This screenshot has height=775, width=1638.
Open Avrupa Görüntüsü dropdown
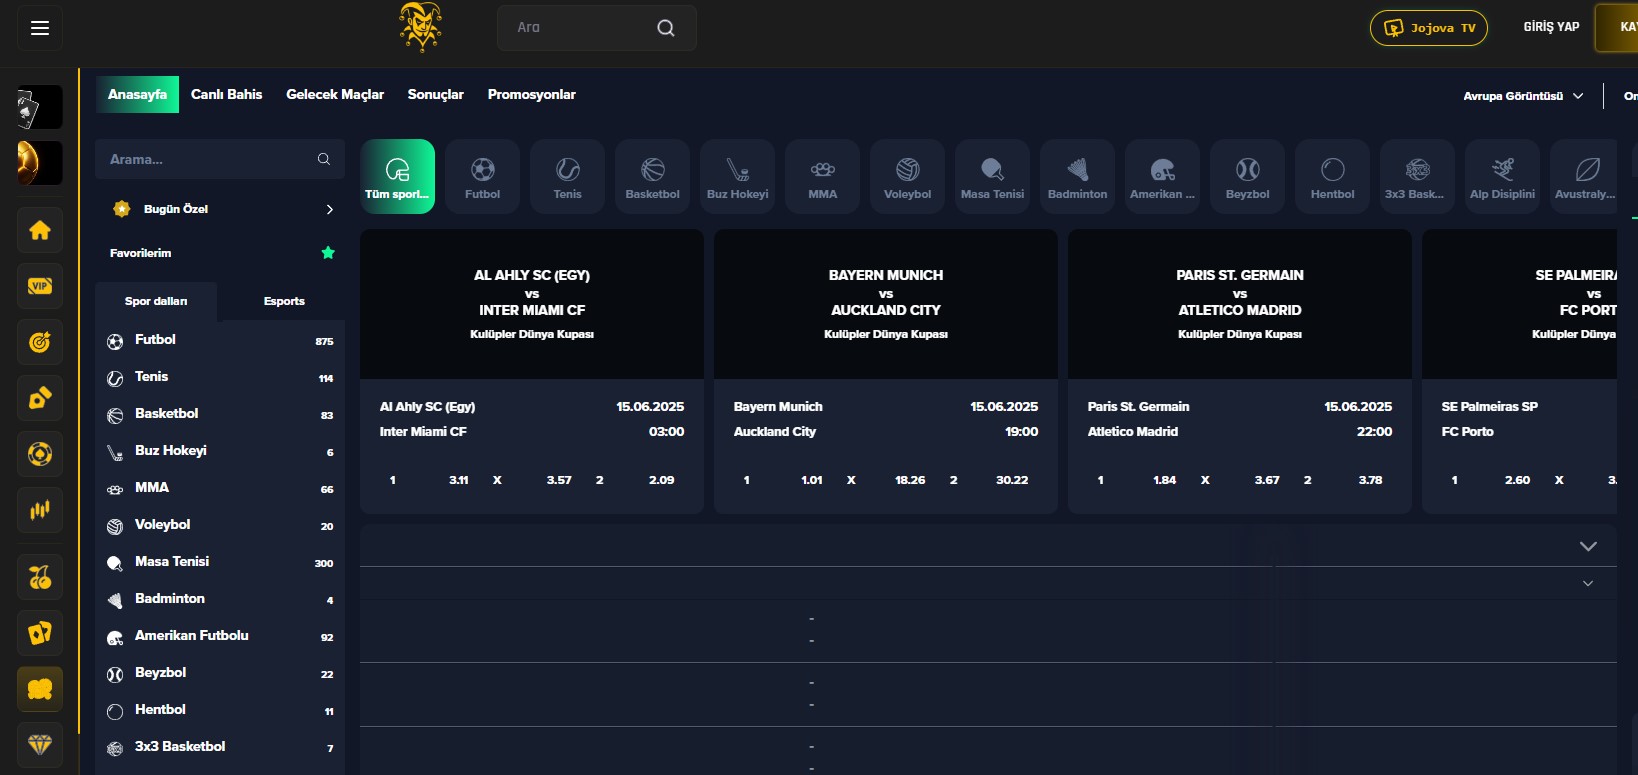(x=1523, y=96)
